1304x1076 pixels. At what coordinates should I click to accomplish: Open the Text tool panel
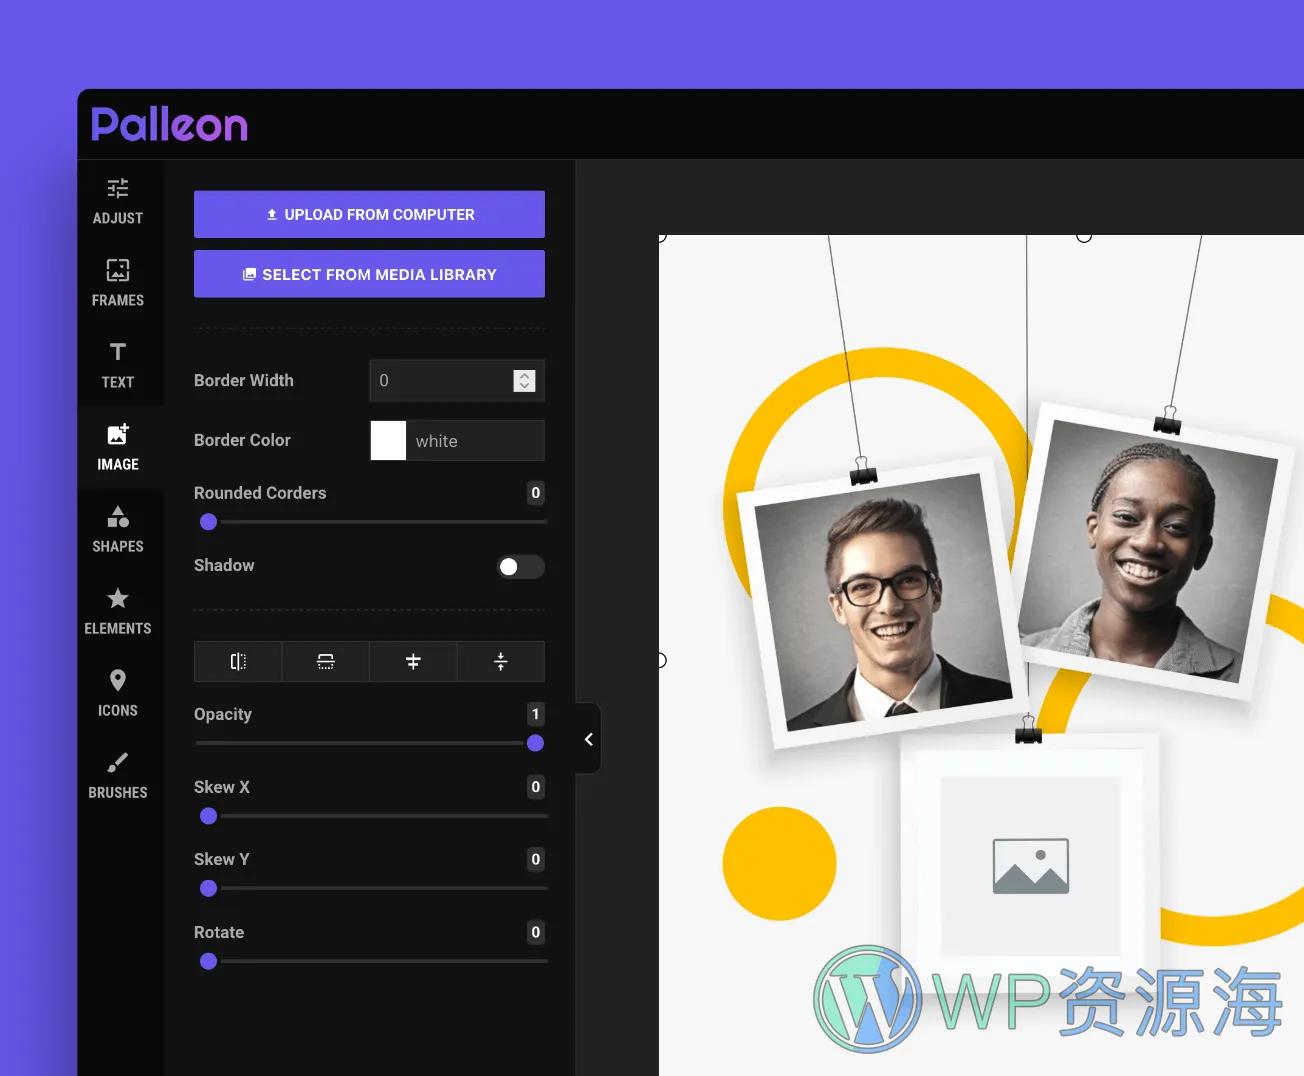(x=118, y=364)
